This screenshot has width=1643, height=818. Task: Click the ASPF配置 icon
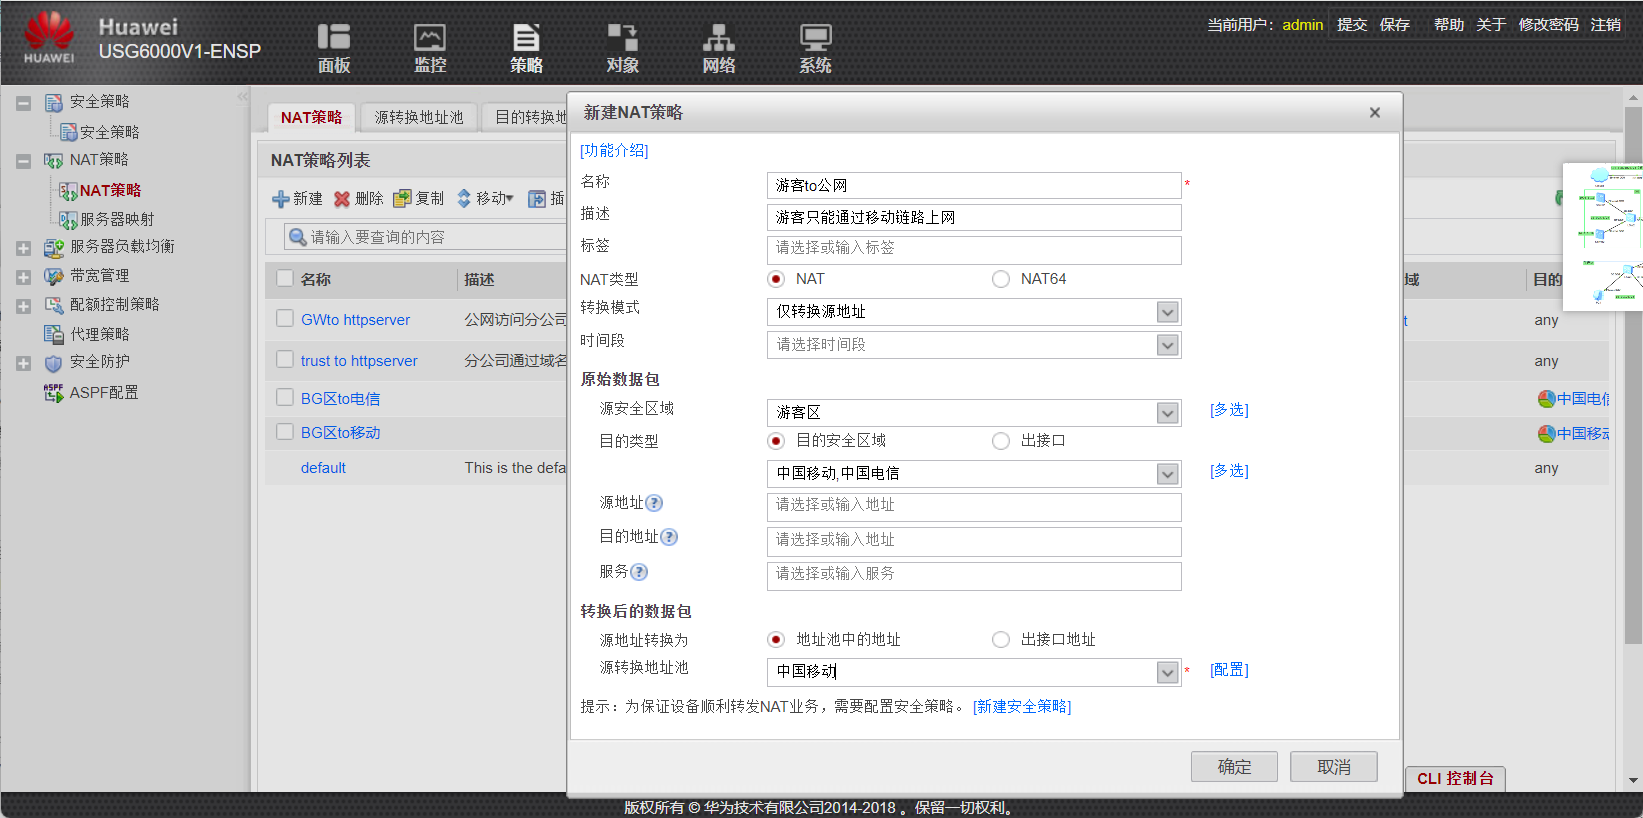[x=54, y=393]
